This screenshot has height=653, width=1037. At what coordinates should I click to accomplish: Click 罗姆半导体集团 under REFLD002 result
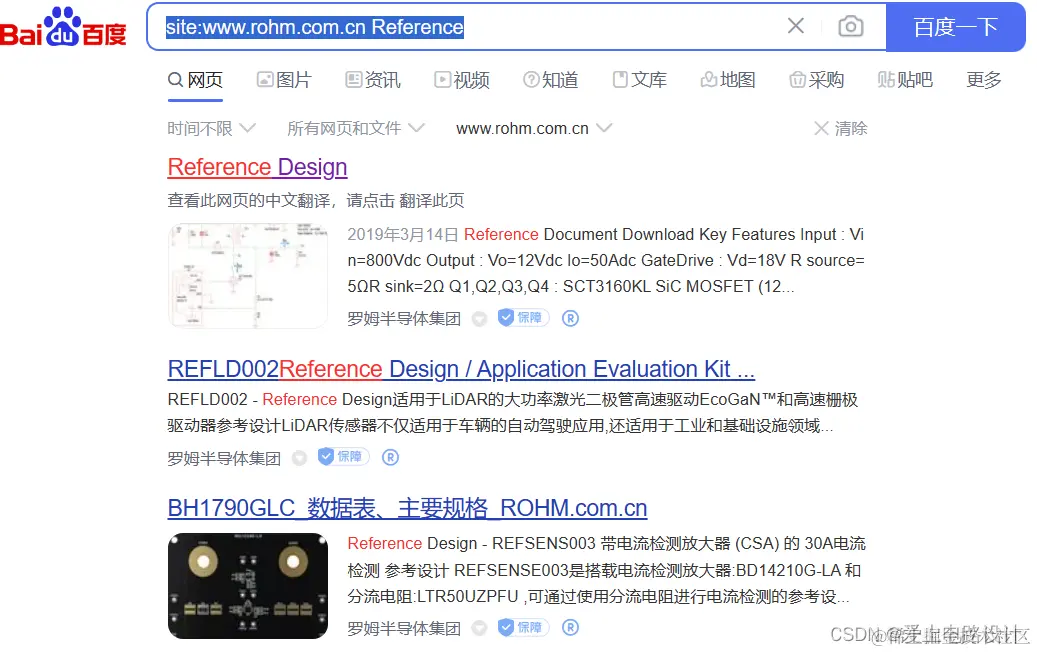(x=224, y=458)
